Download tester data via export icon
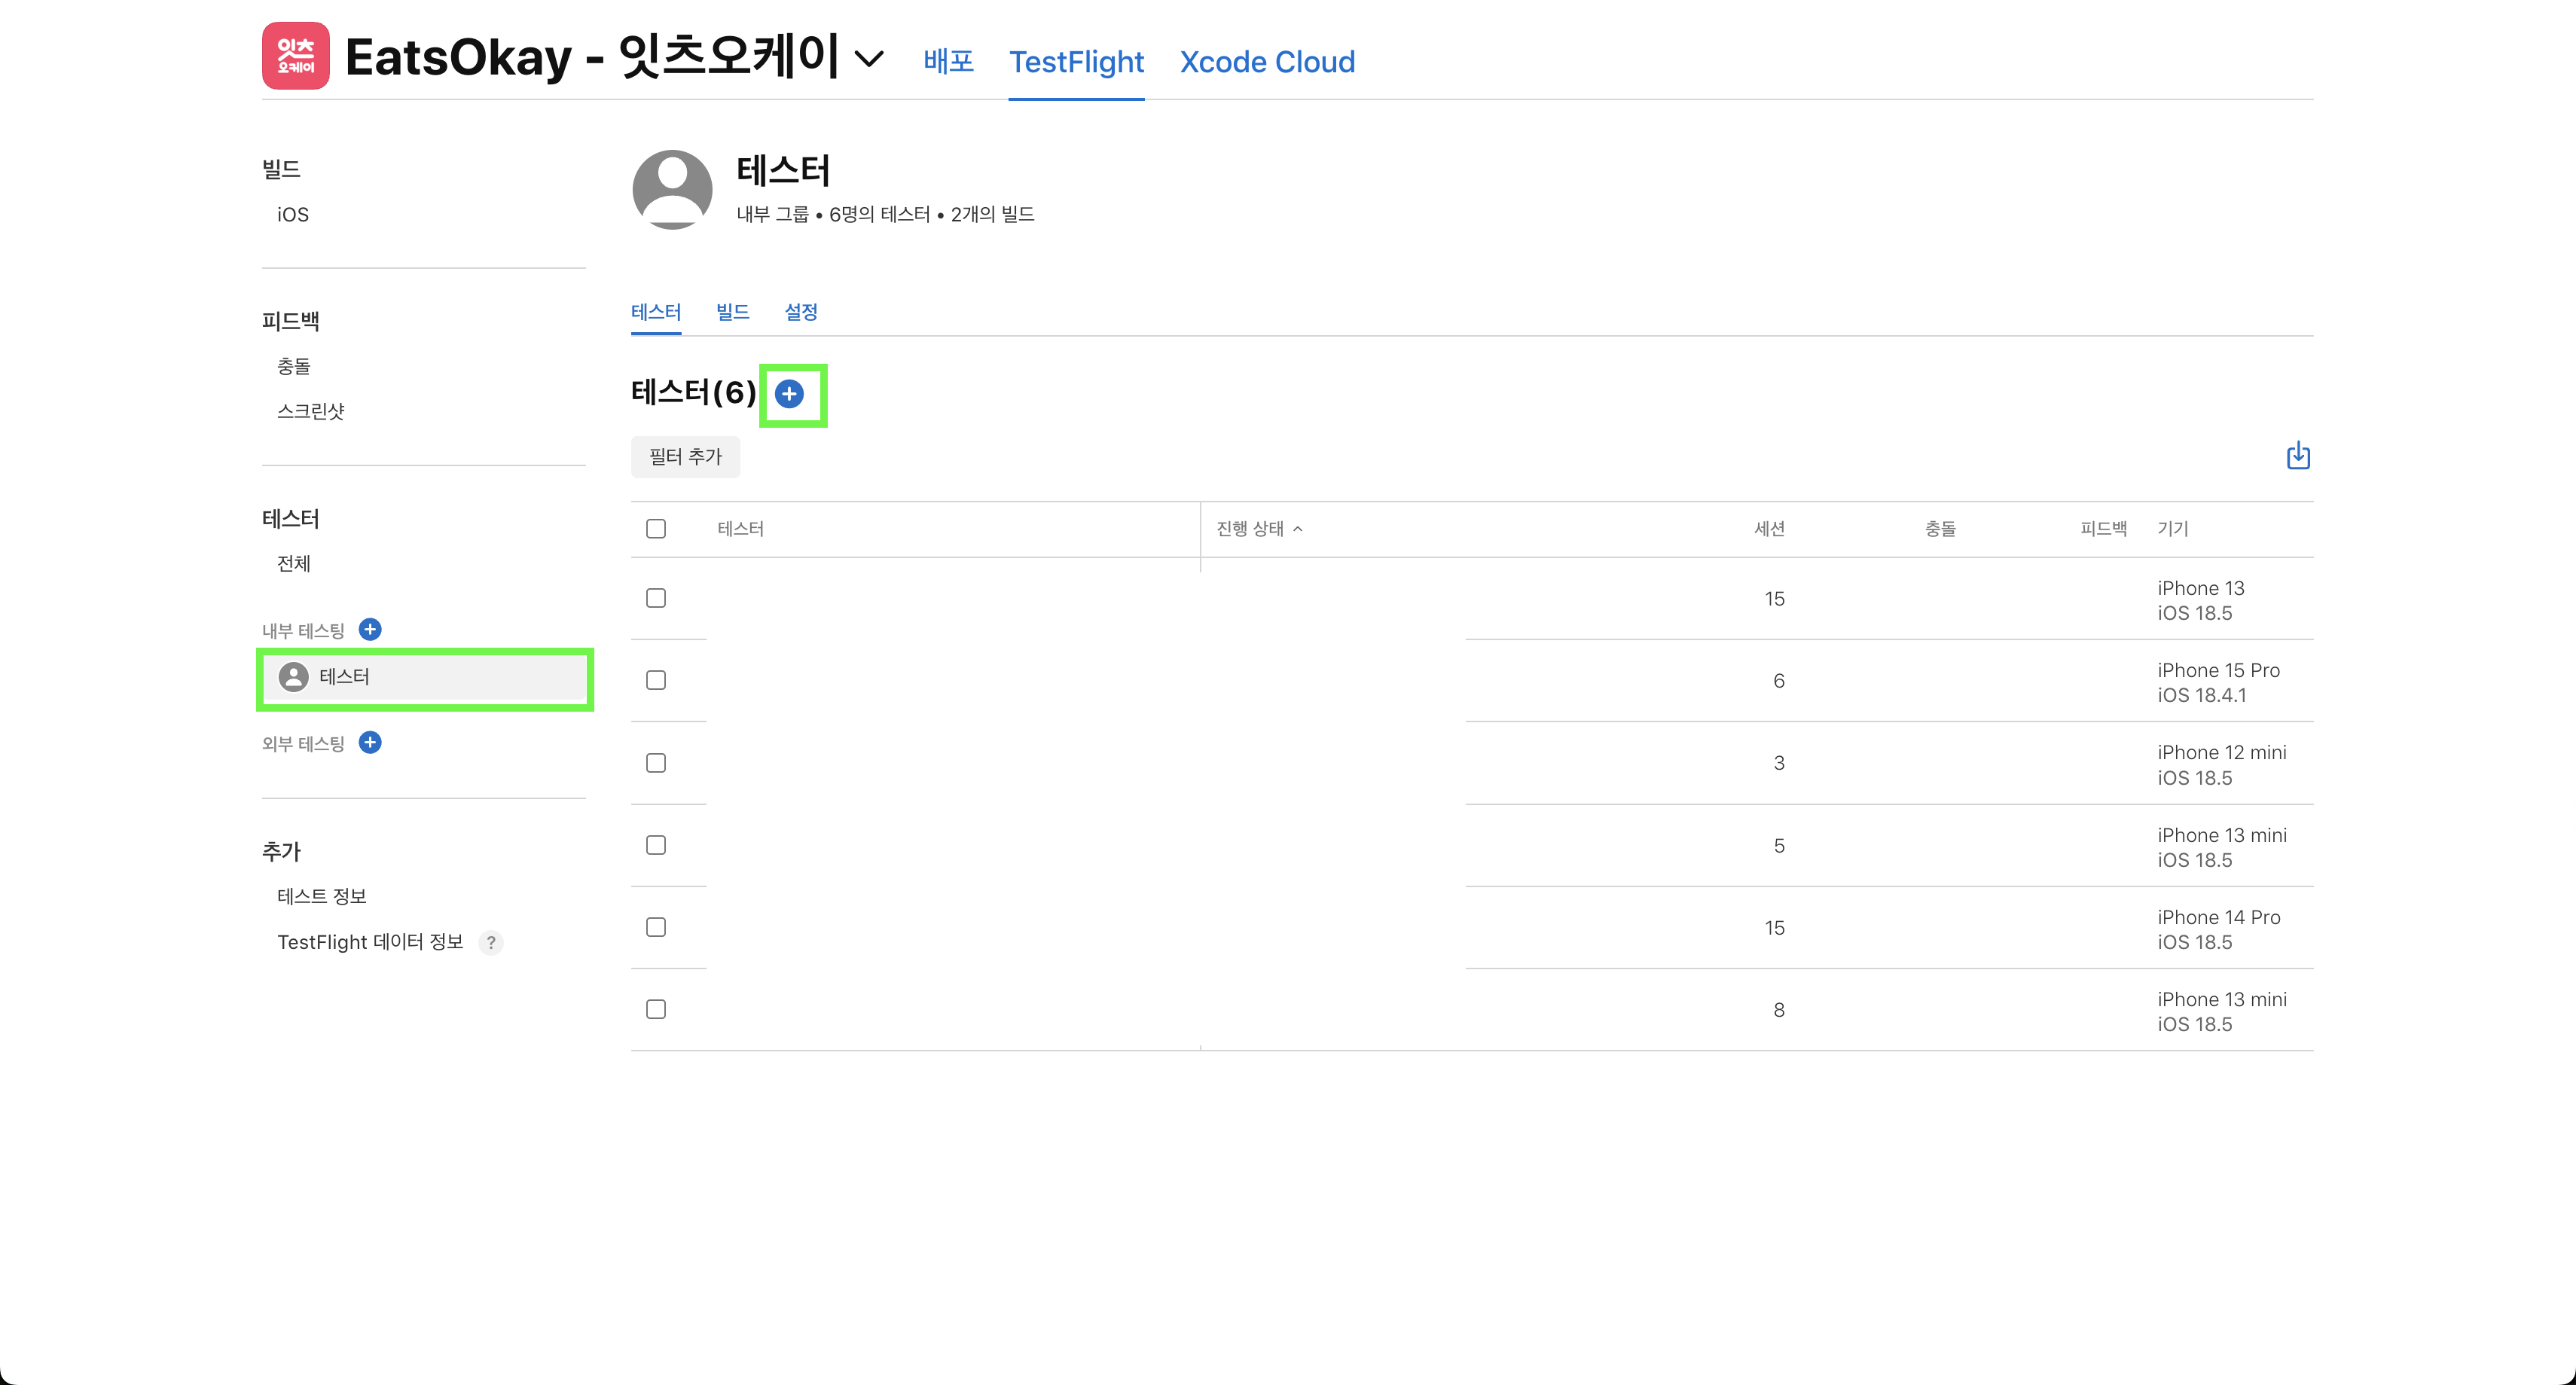The height and width of the screenshot is (1385, 2576). (x=2297, y=456)
